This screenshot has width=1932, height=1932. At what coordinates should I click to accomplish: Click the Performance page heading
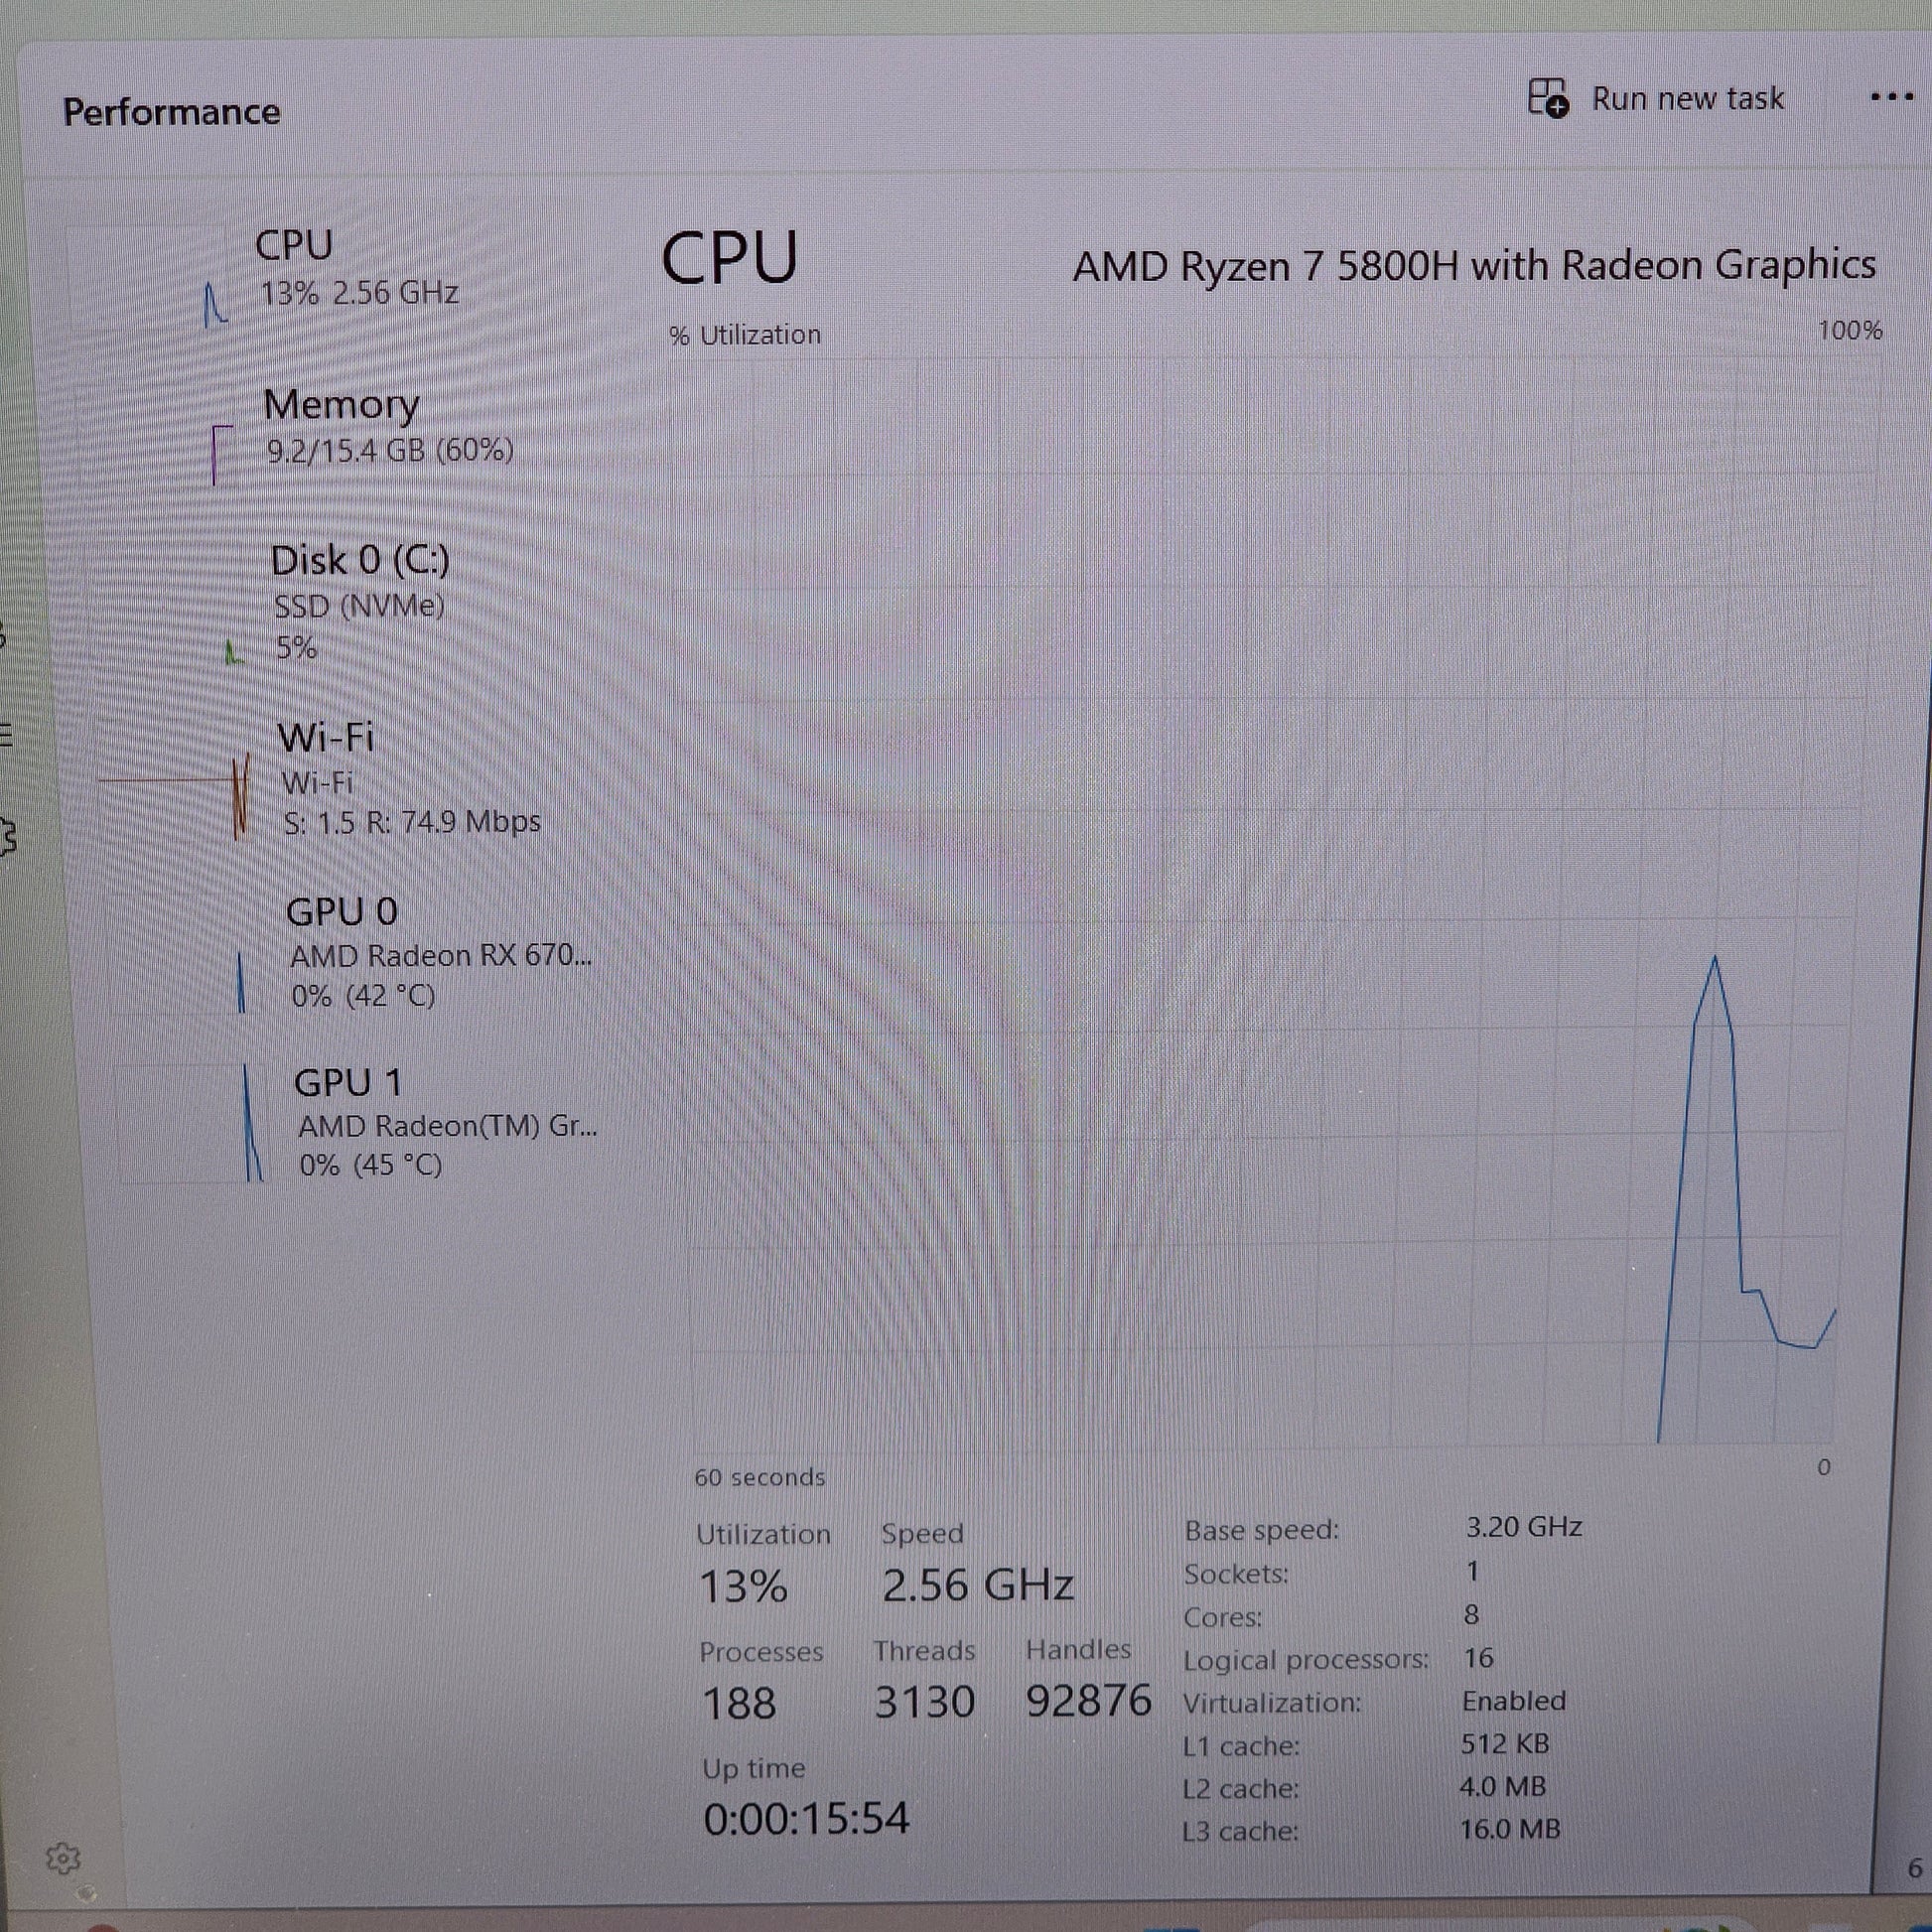tap(171, 111)
